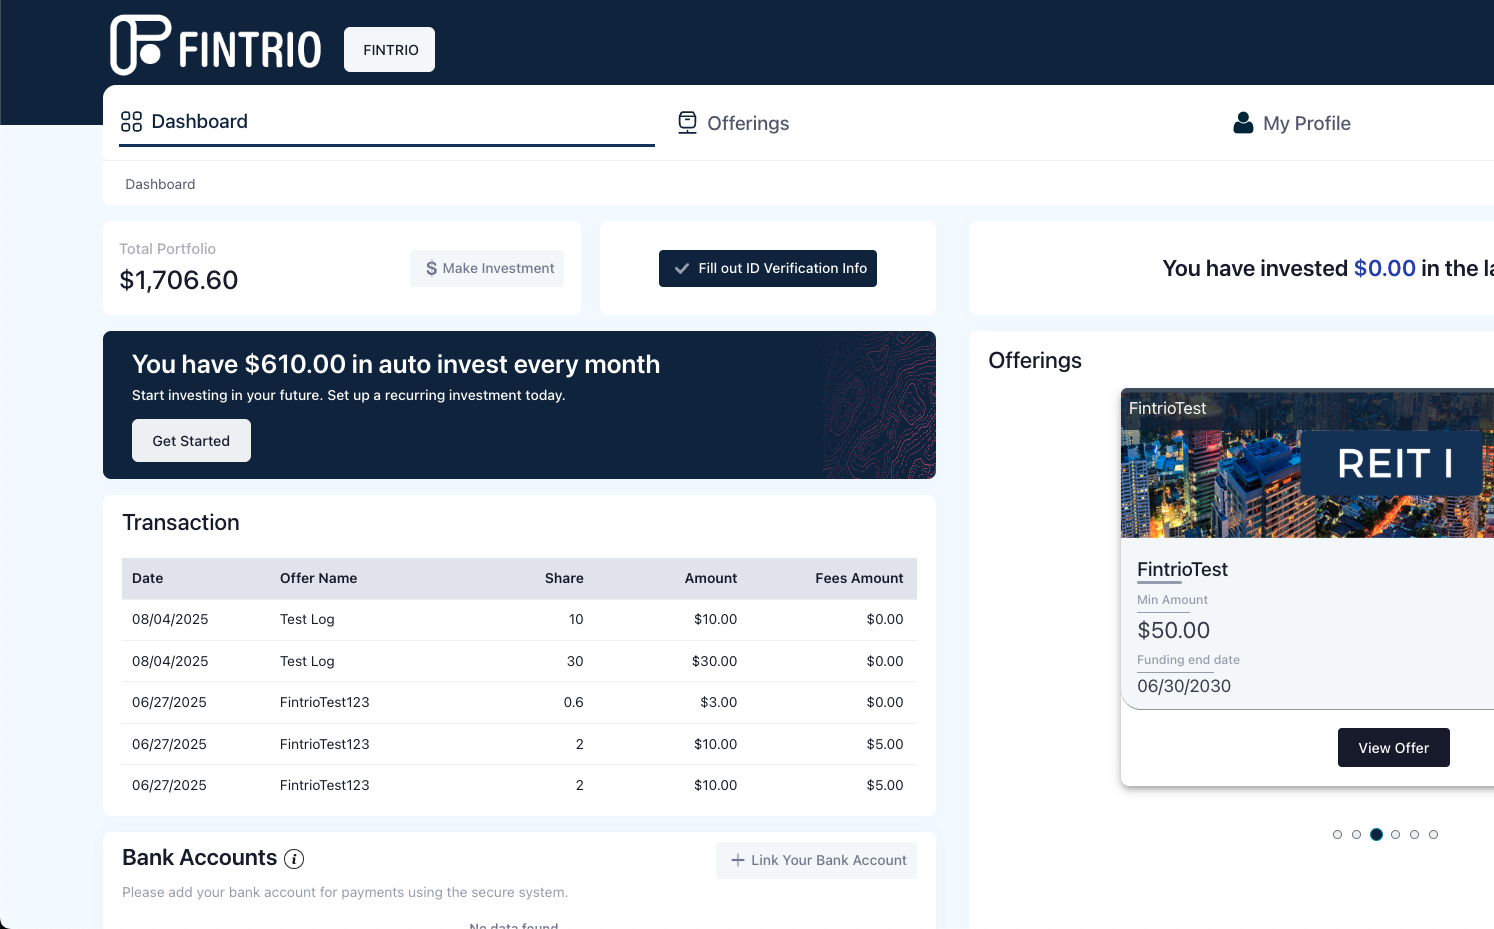Click the Dashboard breadcrumb
The width and height of the screenshot is (1494, 929).
pyautogui.click(x=160, y=184)
